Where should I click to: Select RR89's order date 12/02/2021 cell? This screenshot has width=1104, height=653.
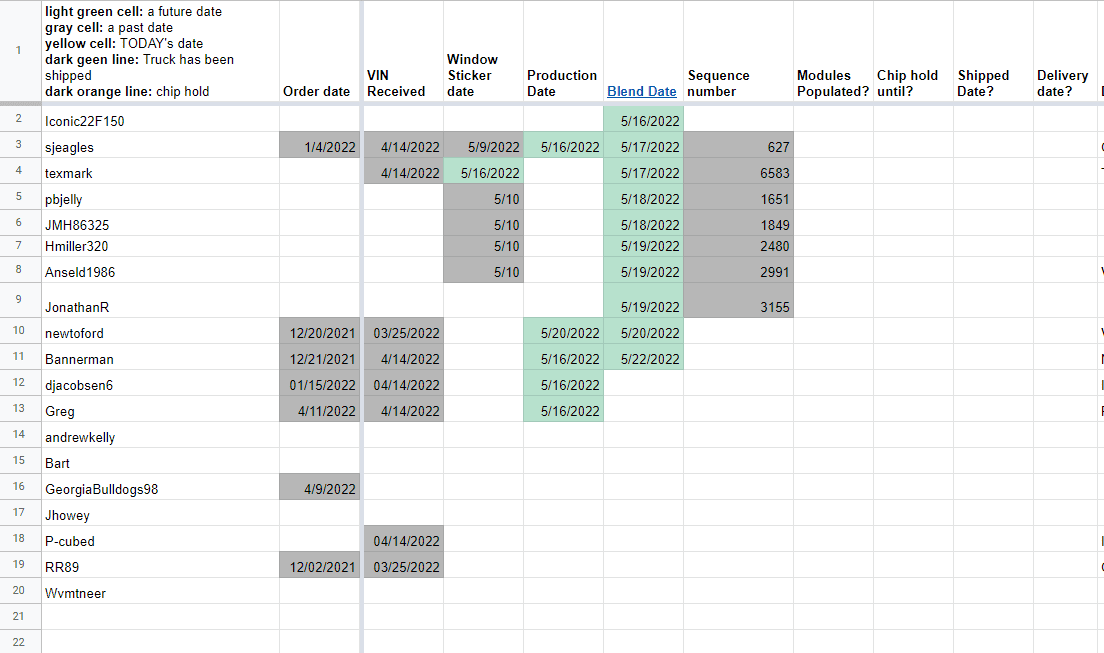[319, 567]
